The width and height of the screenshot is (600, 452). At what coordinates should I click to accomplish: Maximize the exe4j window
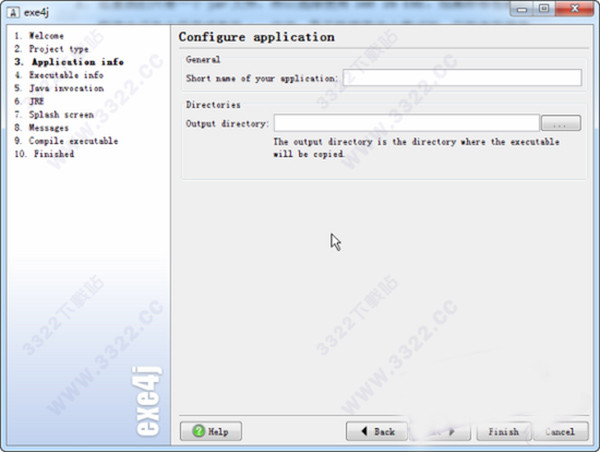coord(544,9)
